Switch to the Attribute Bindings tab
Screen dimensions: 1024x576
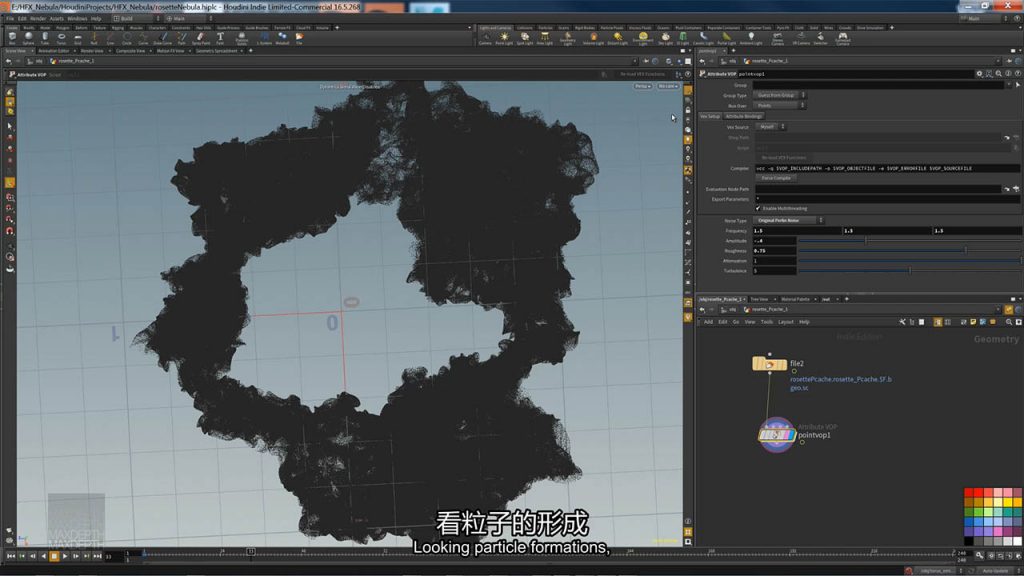point(743,116)
